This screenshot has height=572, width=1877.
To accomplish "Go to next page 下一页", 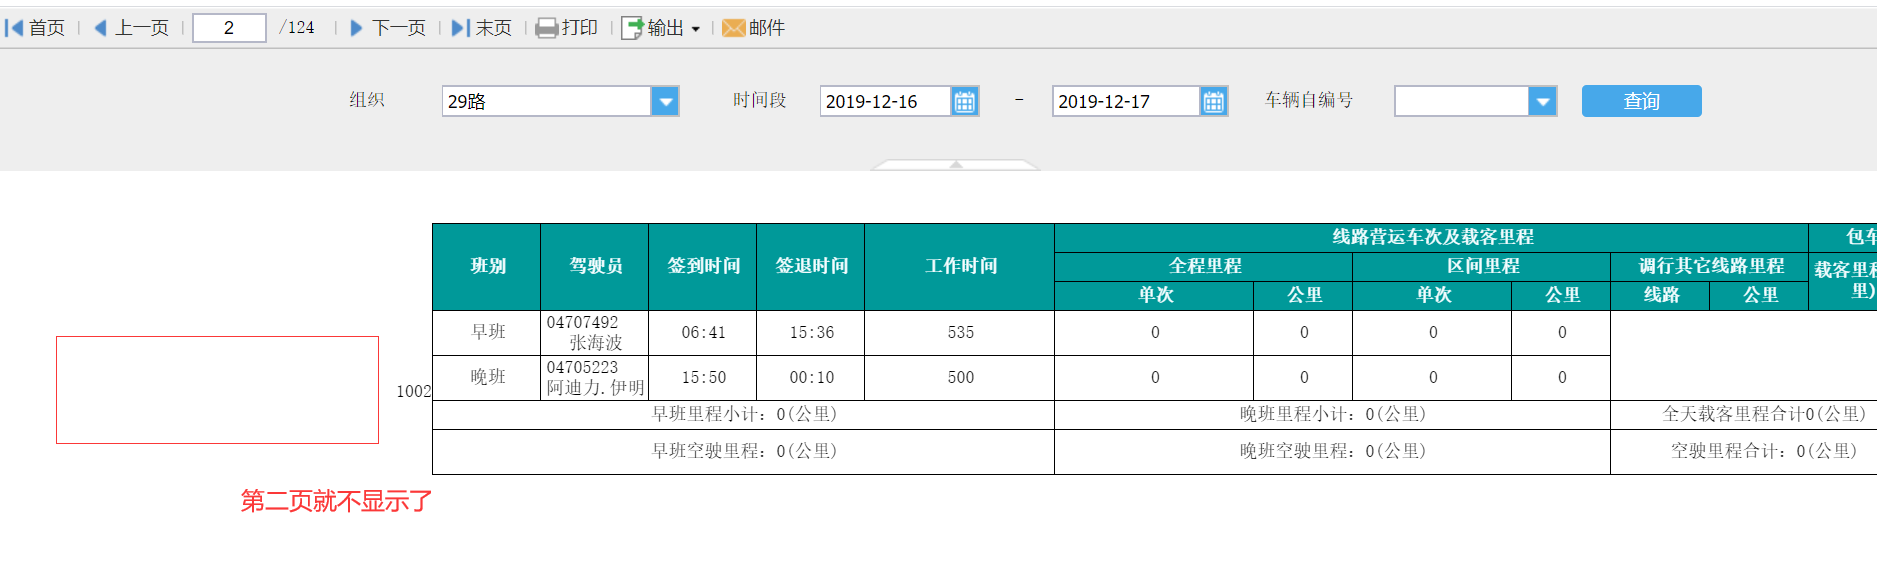I will pos(388,28).
